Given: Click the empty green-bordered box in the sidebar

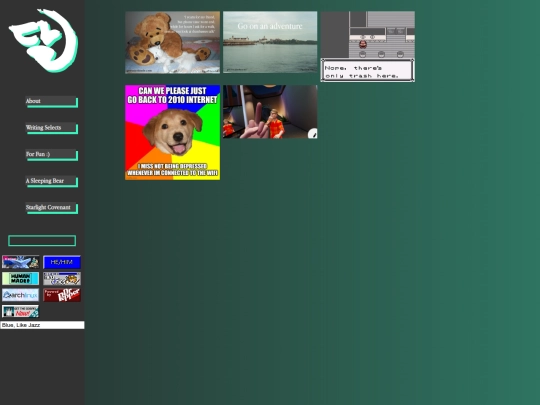Looking at the screenshot, I should pyautogui.click(x=42, y=241).
